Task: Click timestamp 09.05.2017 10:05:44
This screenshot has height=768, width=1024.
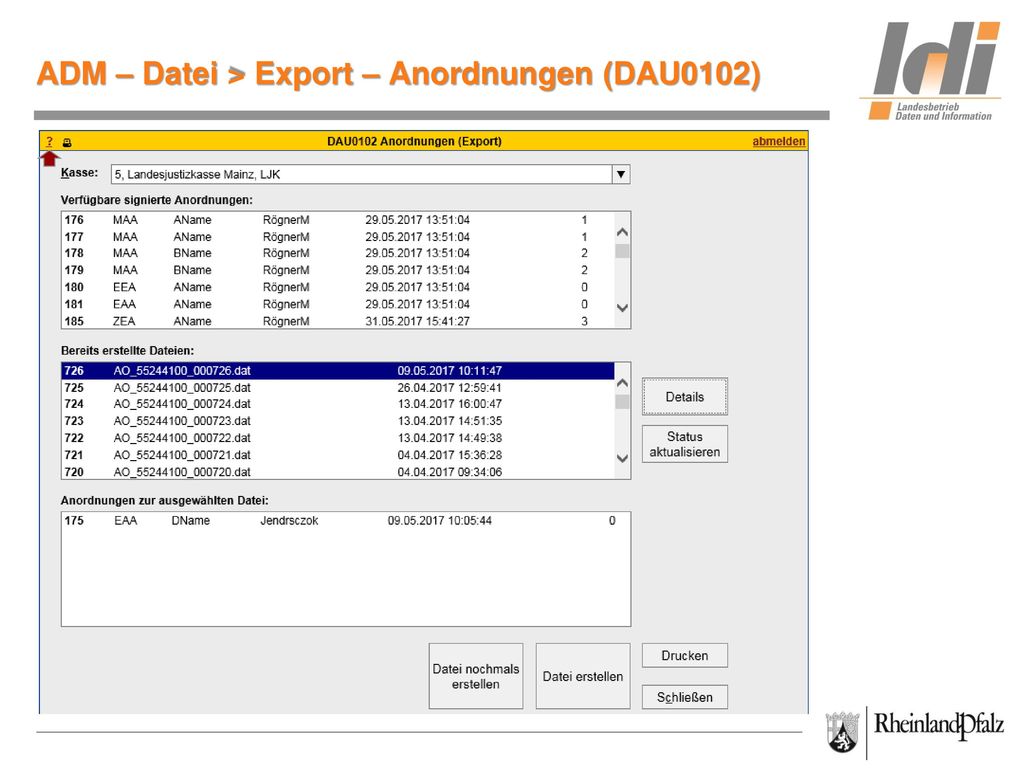Action: [440, 521]
